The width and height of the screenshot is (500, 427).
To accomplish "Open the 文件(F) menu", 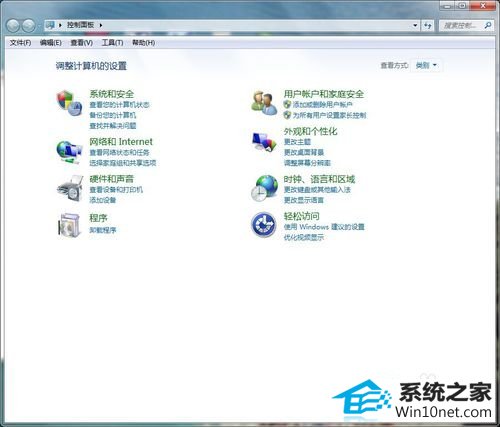I will pyautogui.click(x=20, y=43).
